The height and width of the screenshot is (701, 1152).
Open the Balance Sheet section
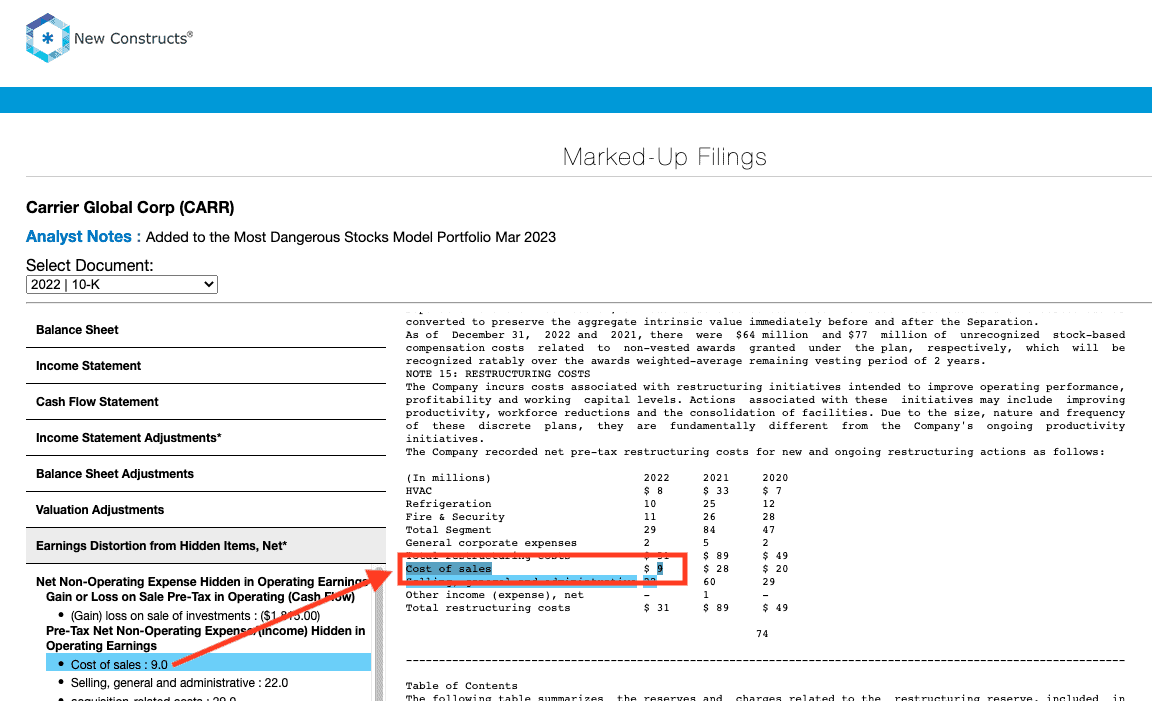point(206,330)
